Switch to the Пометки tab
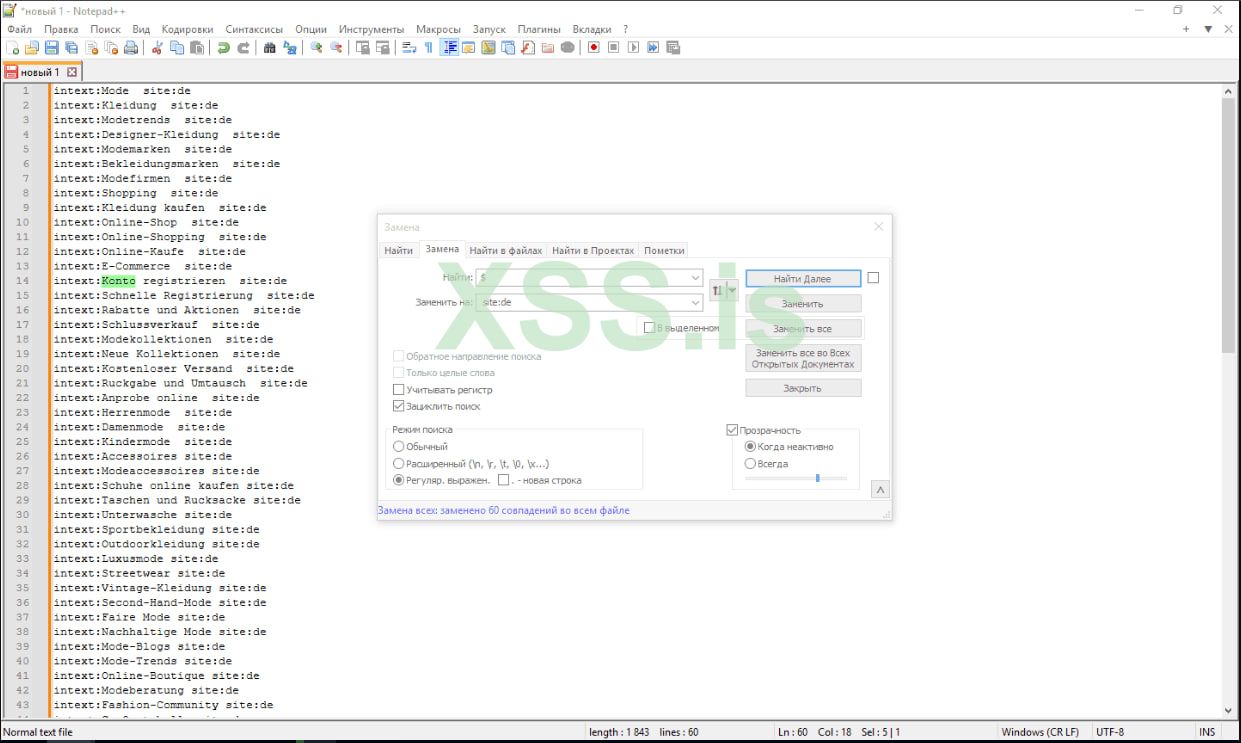The width and height of the screenshot is (1241, 743). point(664,250)
